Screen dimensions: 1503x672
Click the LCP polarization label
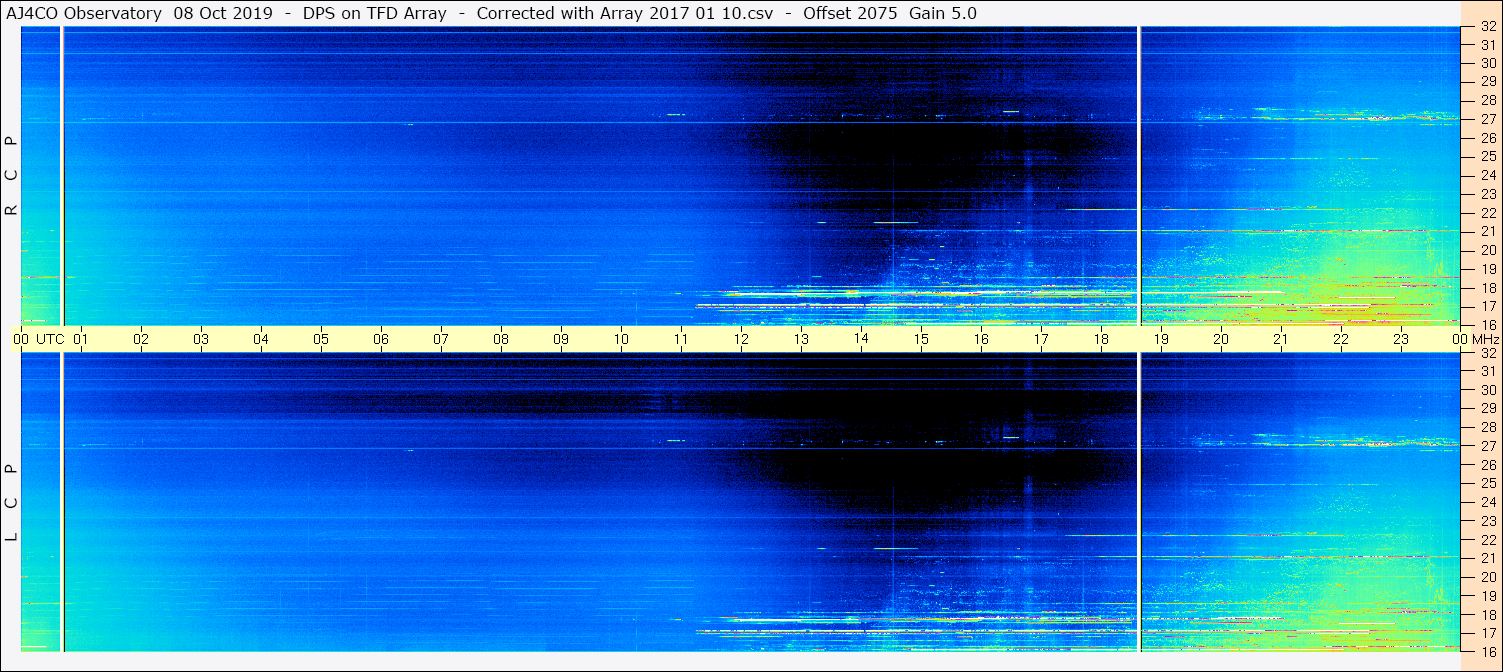[x=11, y=502]
